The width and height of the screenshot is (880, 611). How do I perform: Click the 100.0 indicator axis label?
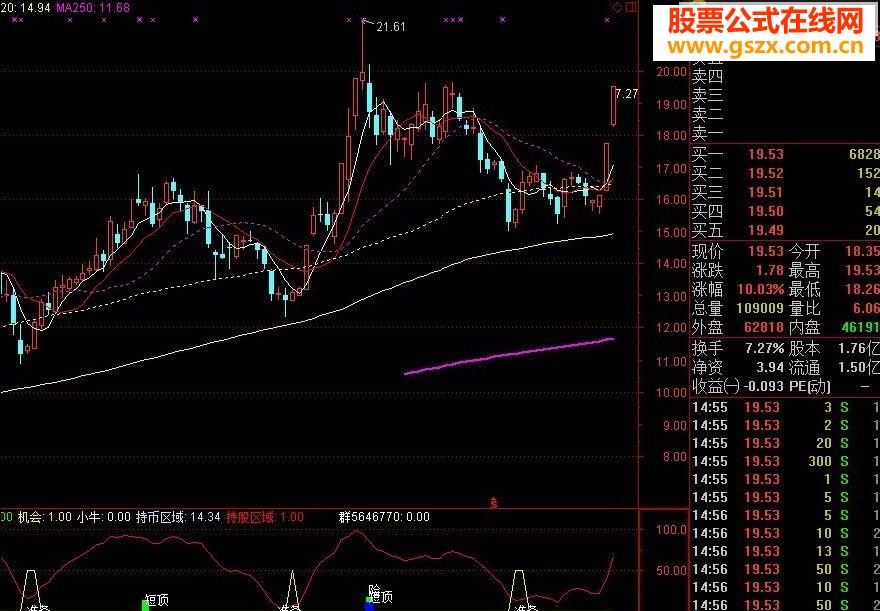pos(672,529)
